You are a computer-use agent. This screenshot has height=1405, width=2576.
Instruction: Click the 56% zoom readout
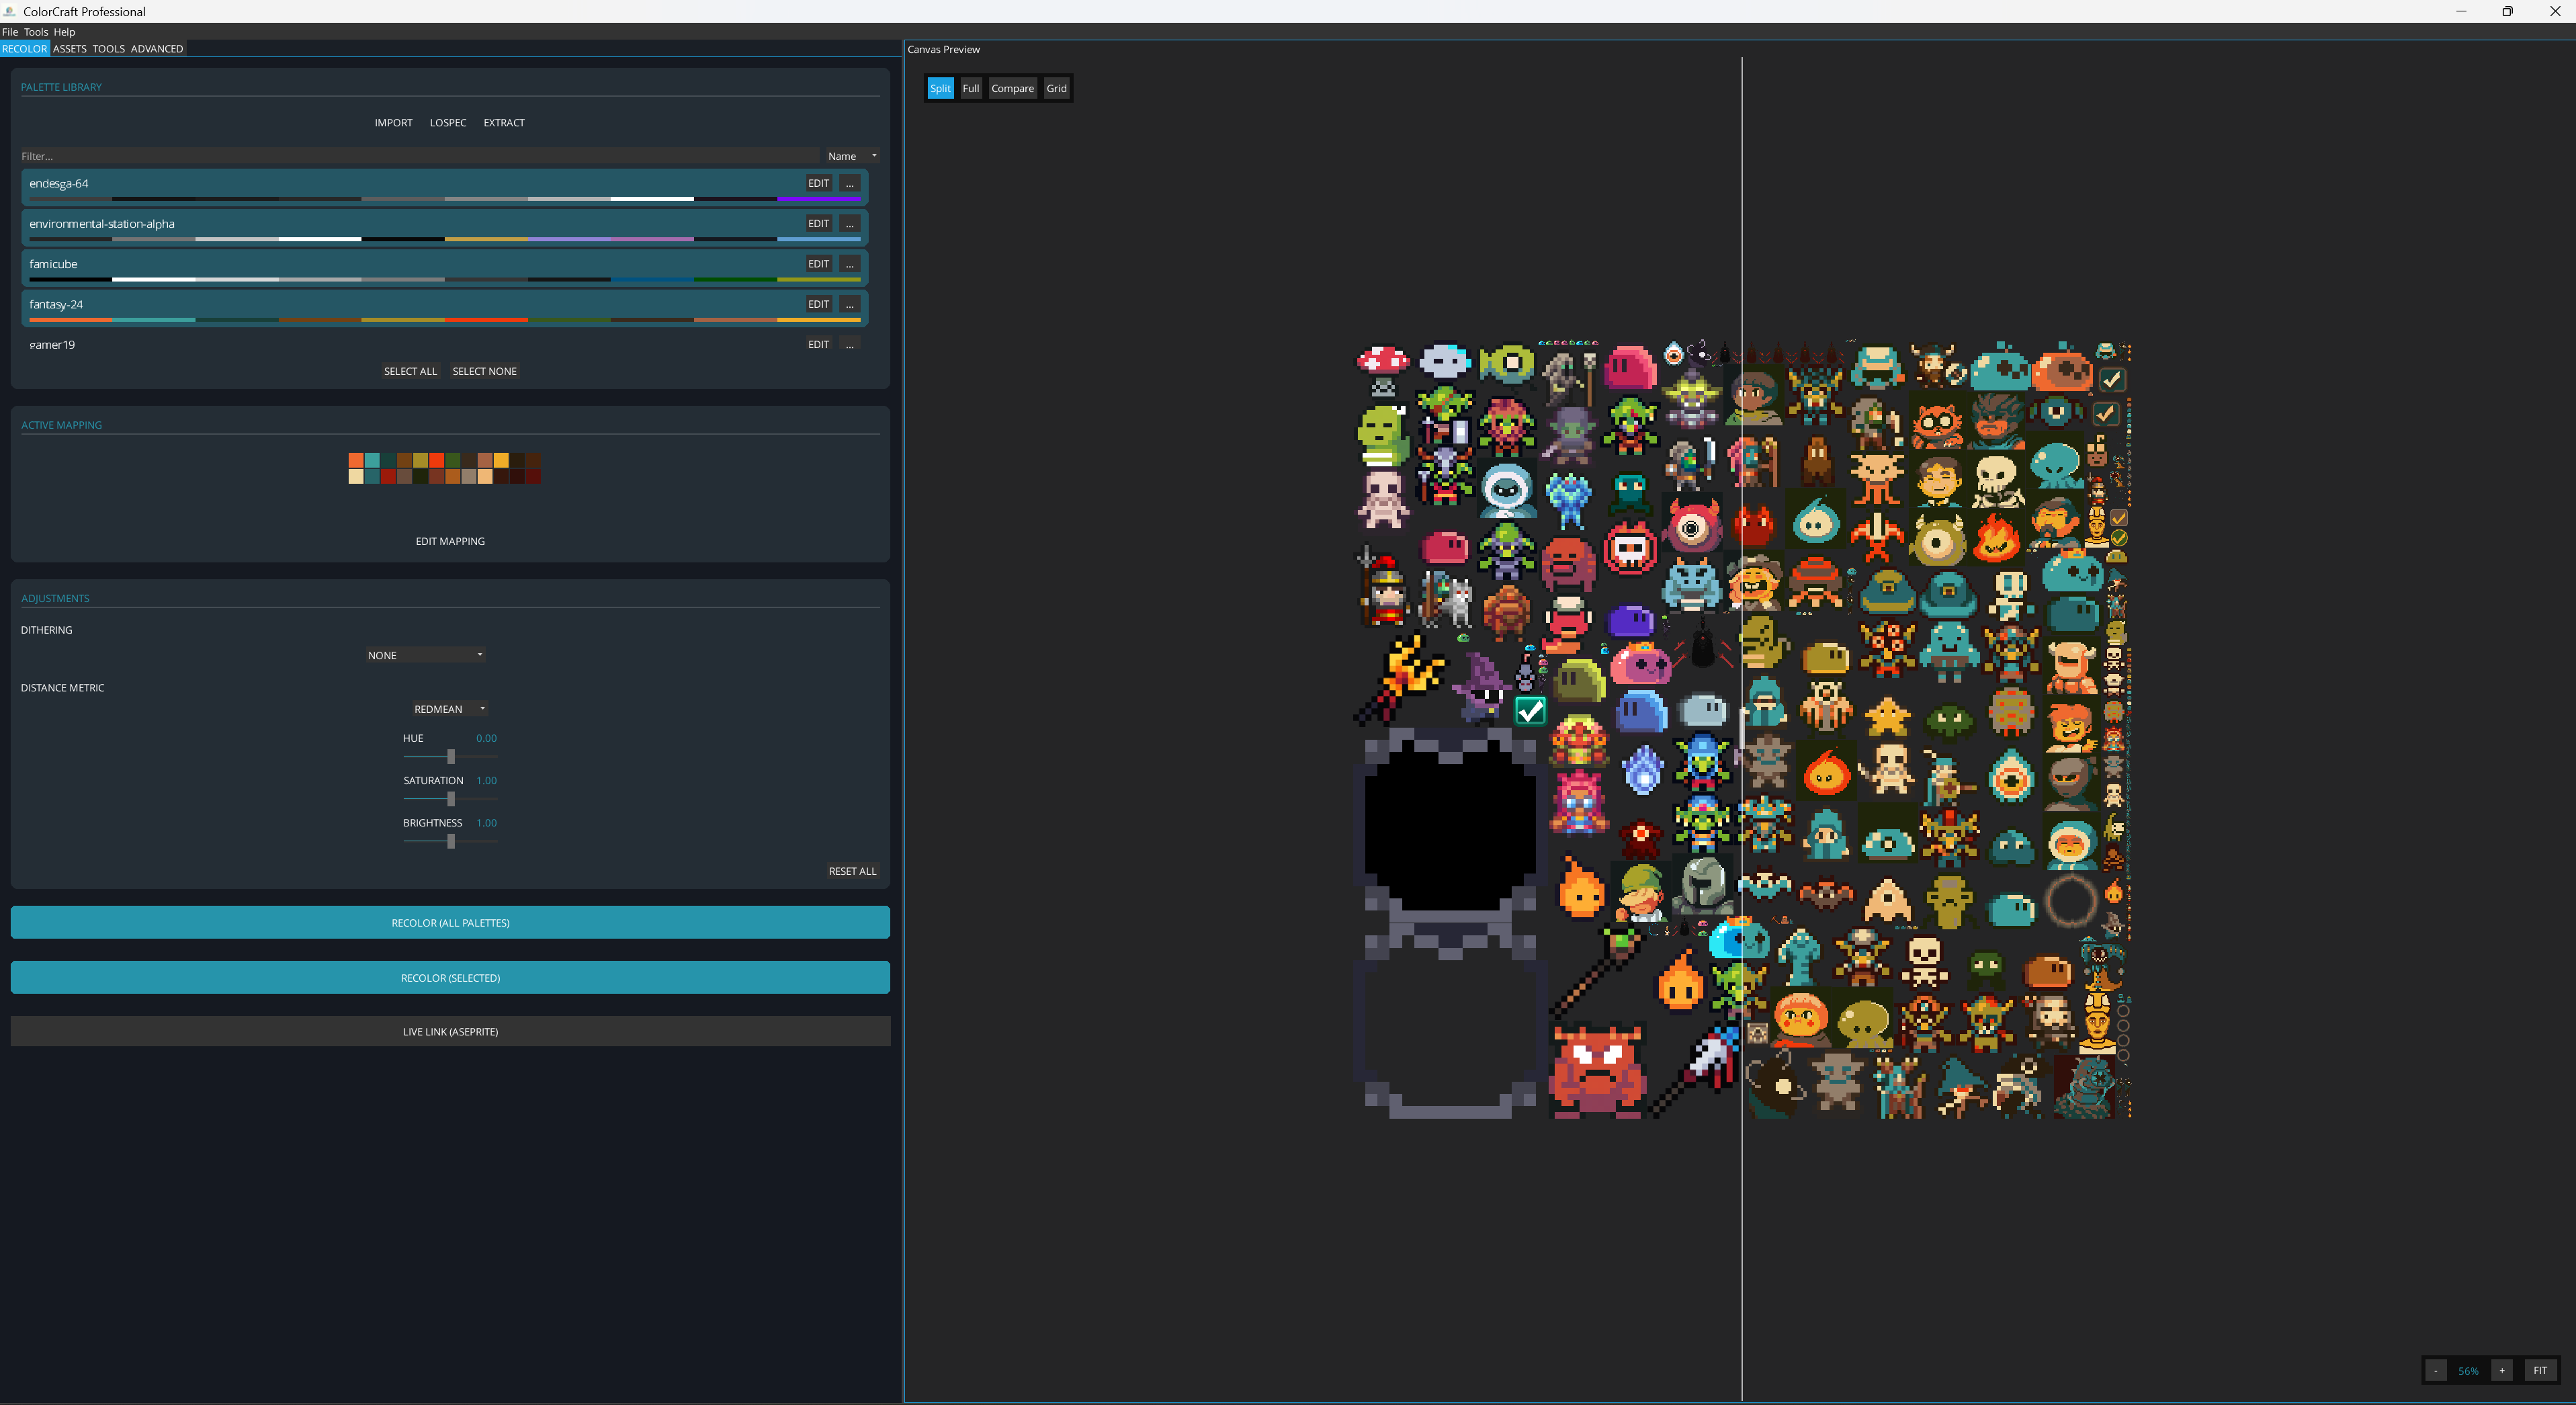coord(2468,1371)
